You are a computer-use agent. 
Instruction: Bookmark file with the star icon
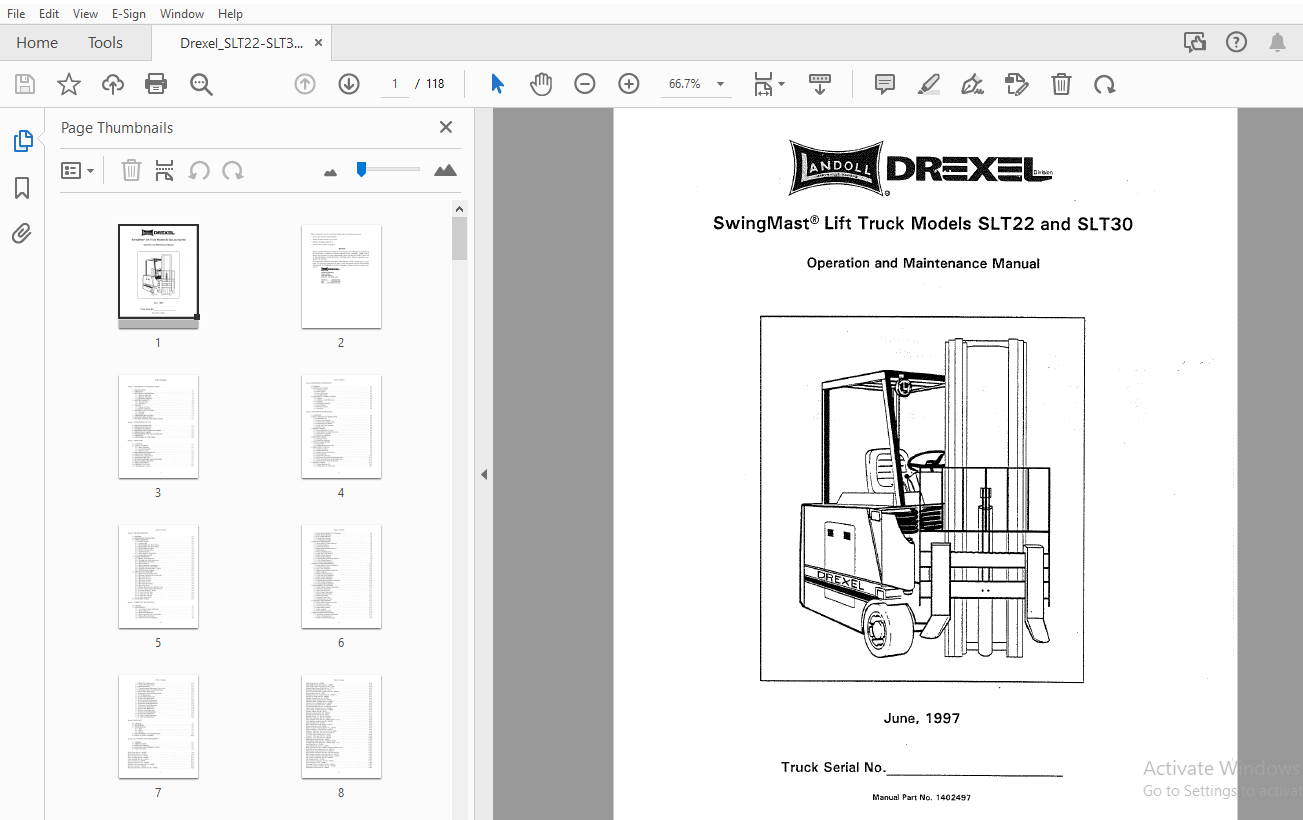click(x=68, y=85)
